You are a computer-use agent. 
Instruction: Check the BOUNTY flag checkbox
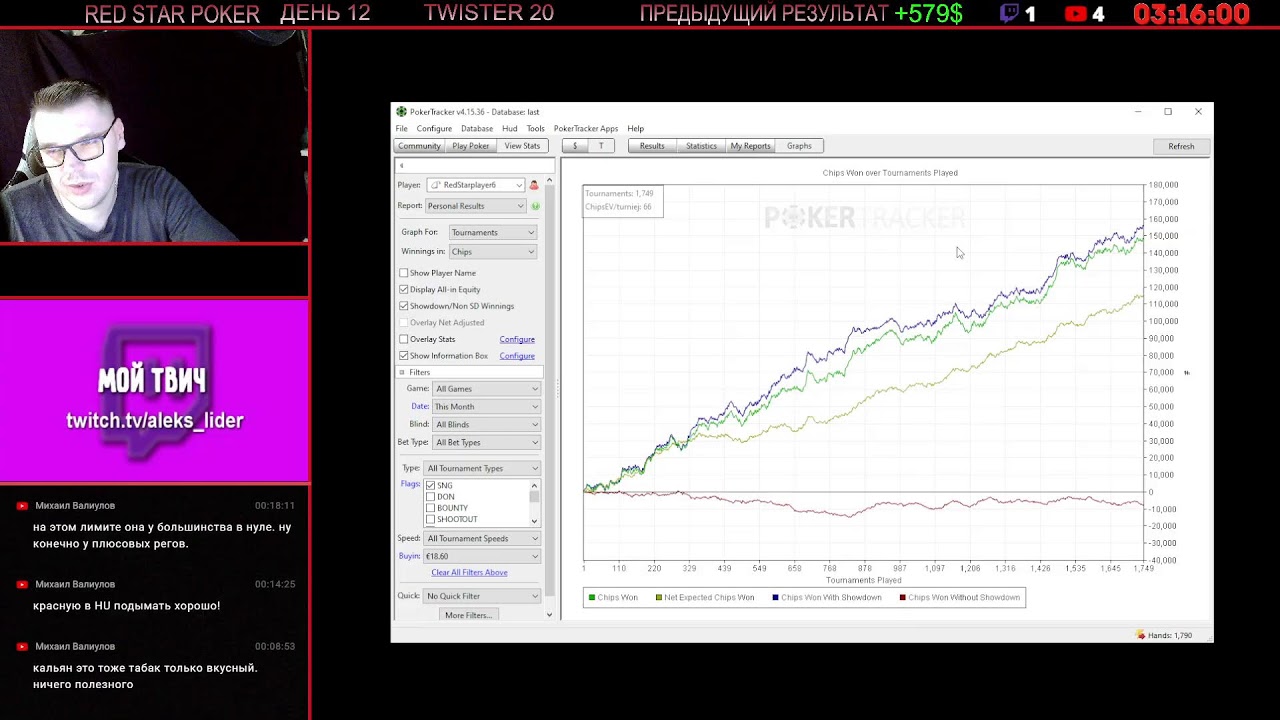pyautogui.click(x=431, y=508)
